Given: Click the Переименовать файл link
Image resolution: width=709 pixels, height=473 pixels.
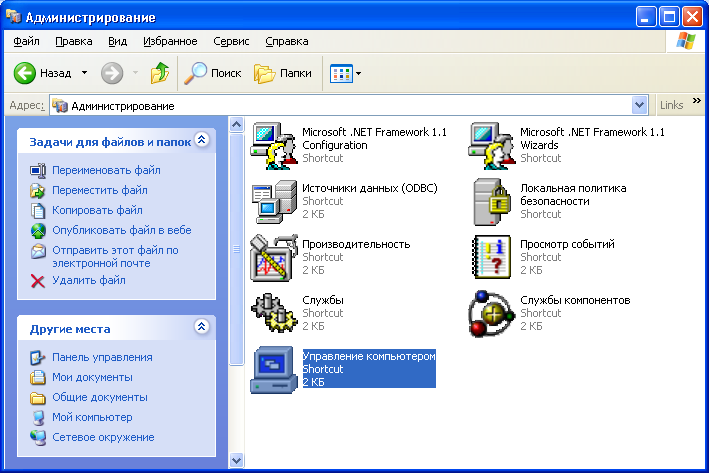Looking at the screenshot, I should pos(106,170).
